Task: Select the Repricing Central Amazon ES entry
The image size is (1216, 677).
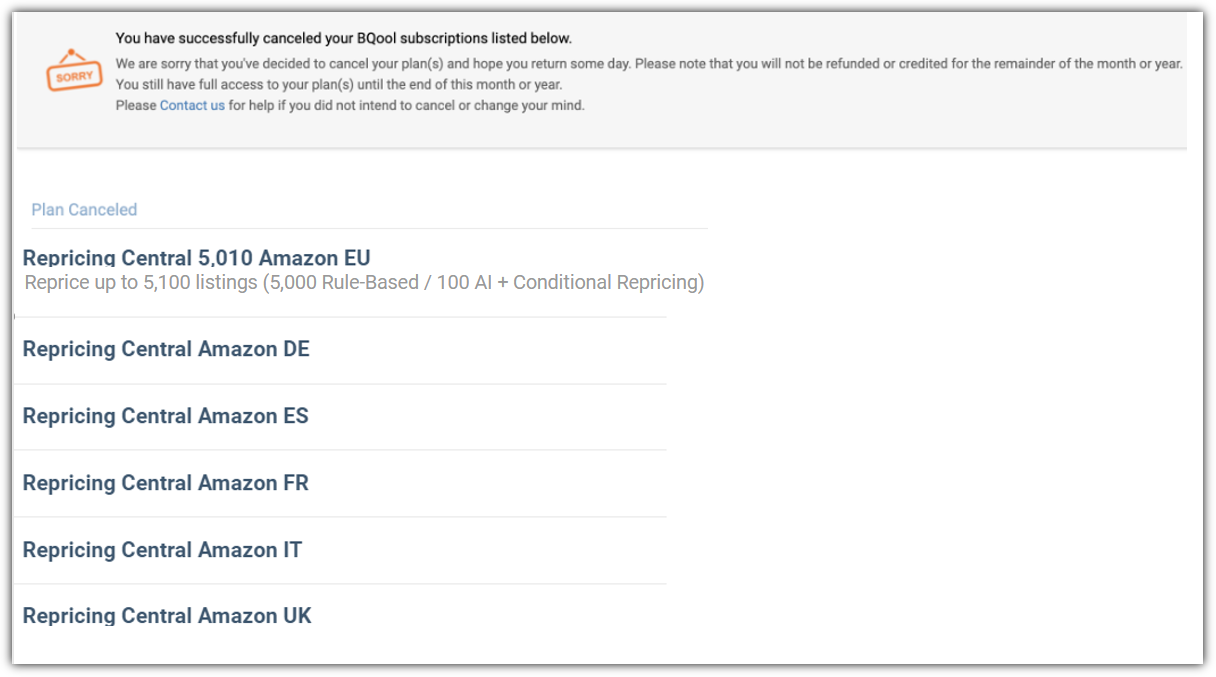Action: (165, 416)
